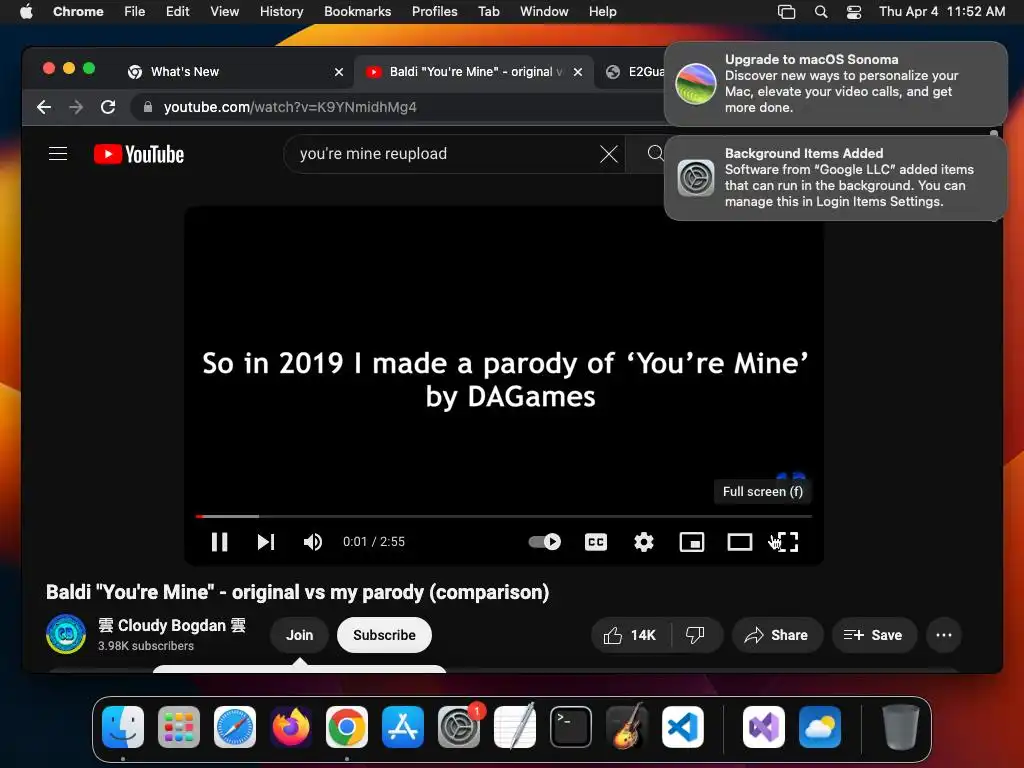Open the Trash in the Dock
Viewport: 1024px width, 768px height.
(901, 727)
